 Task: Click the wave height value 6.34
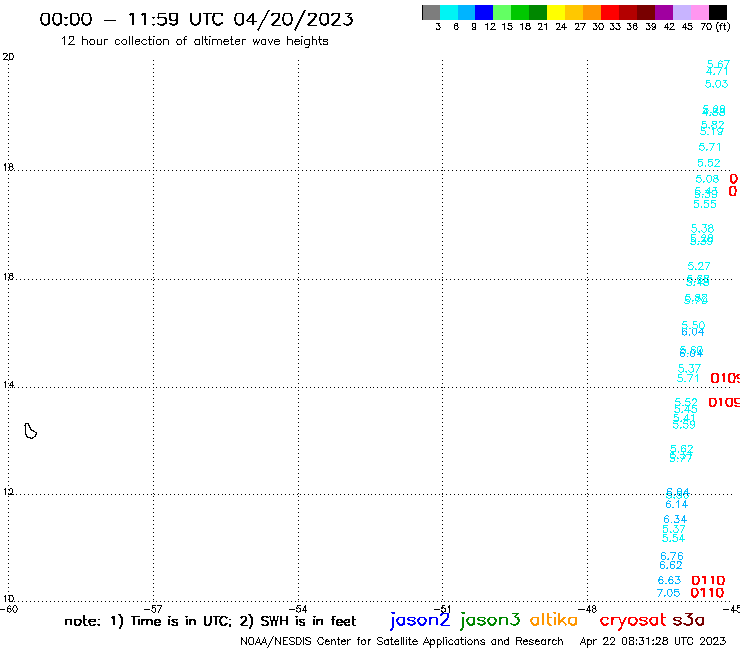pos(675,519)
